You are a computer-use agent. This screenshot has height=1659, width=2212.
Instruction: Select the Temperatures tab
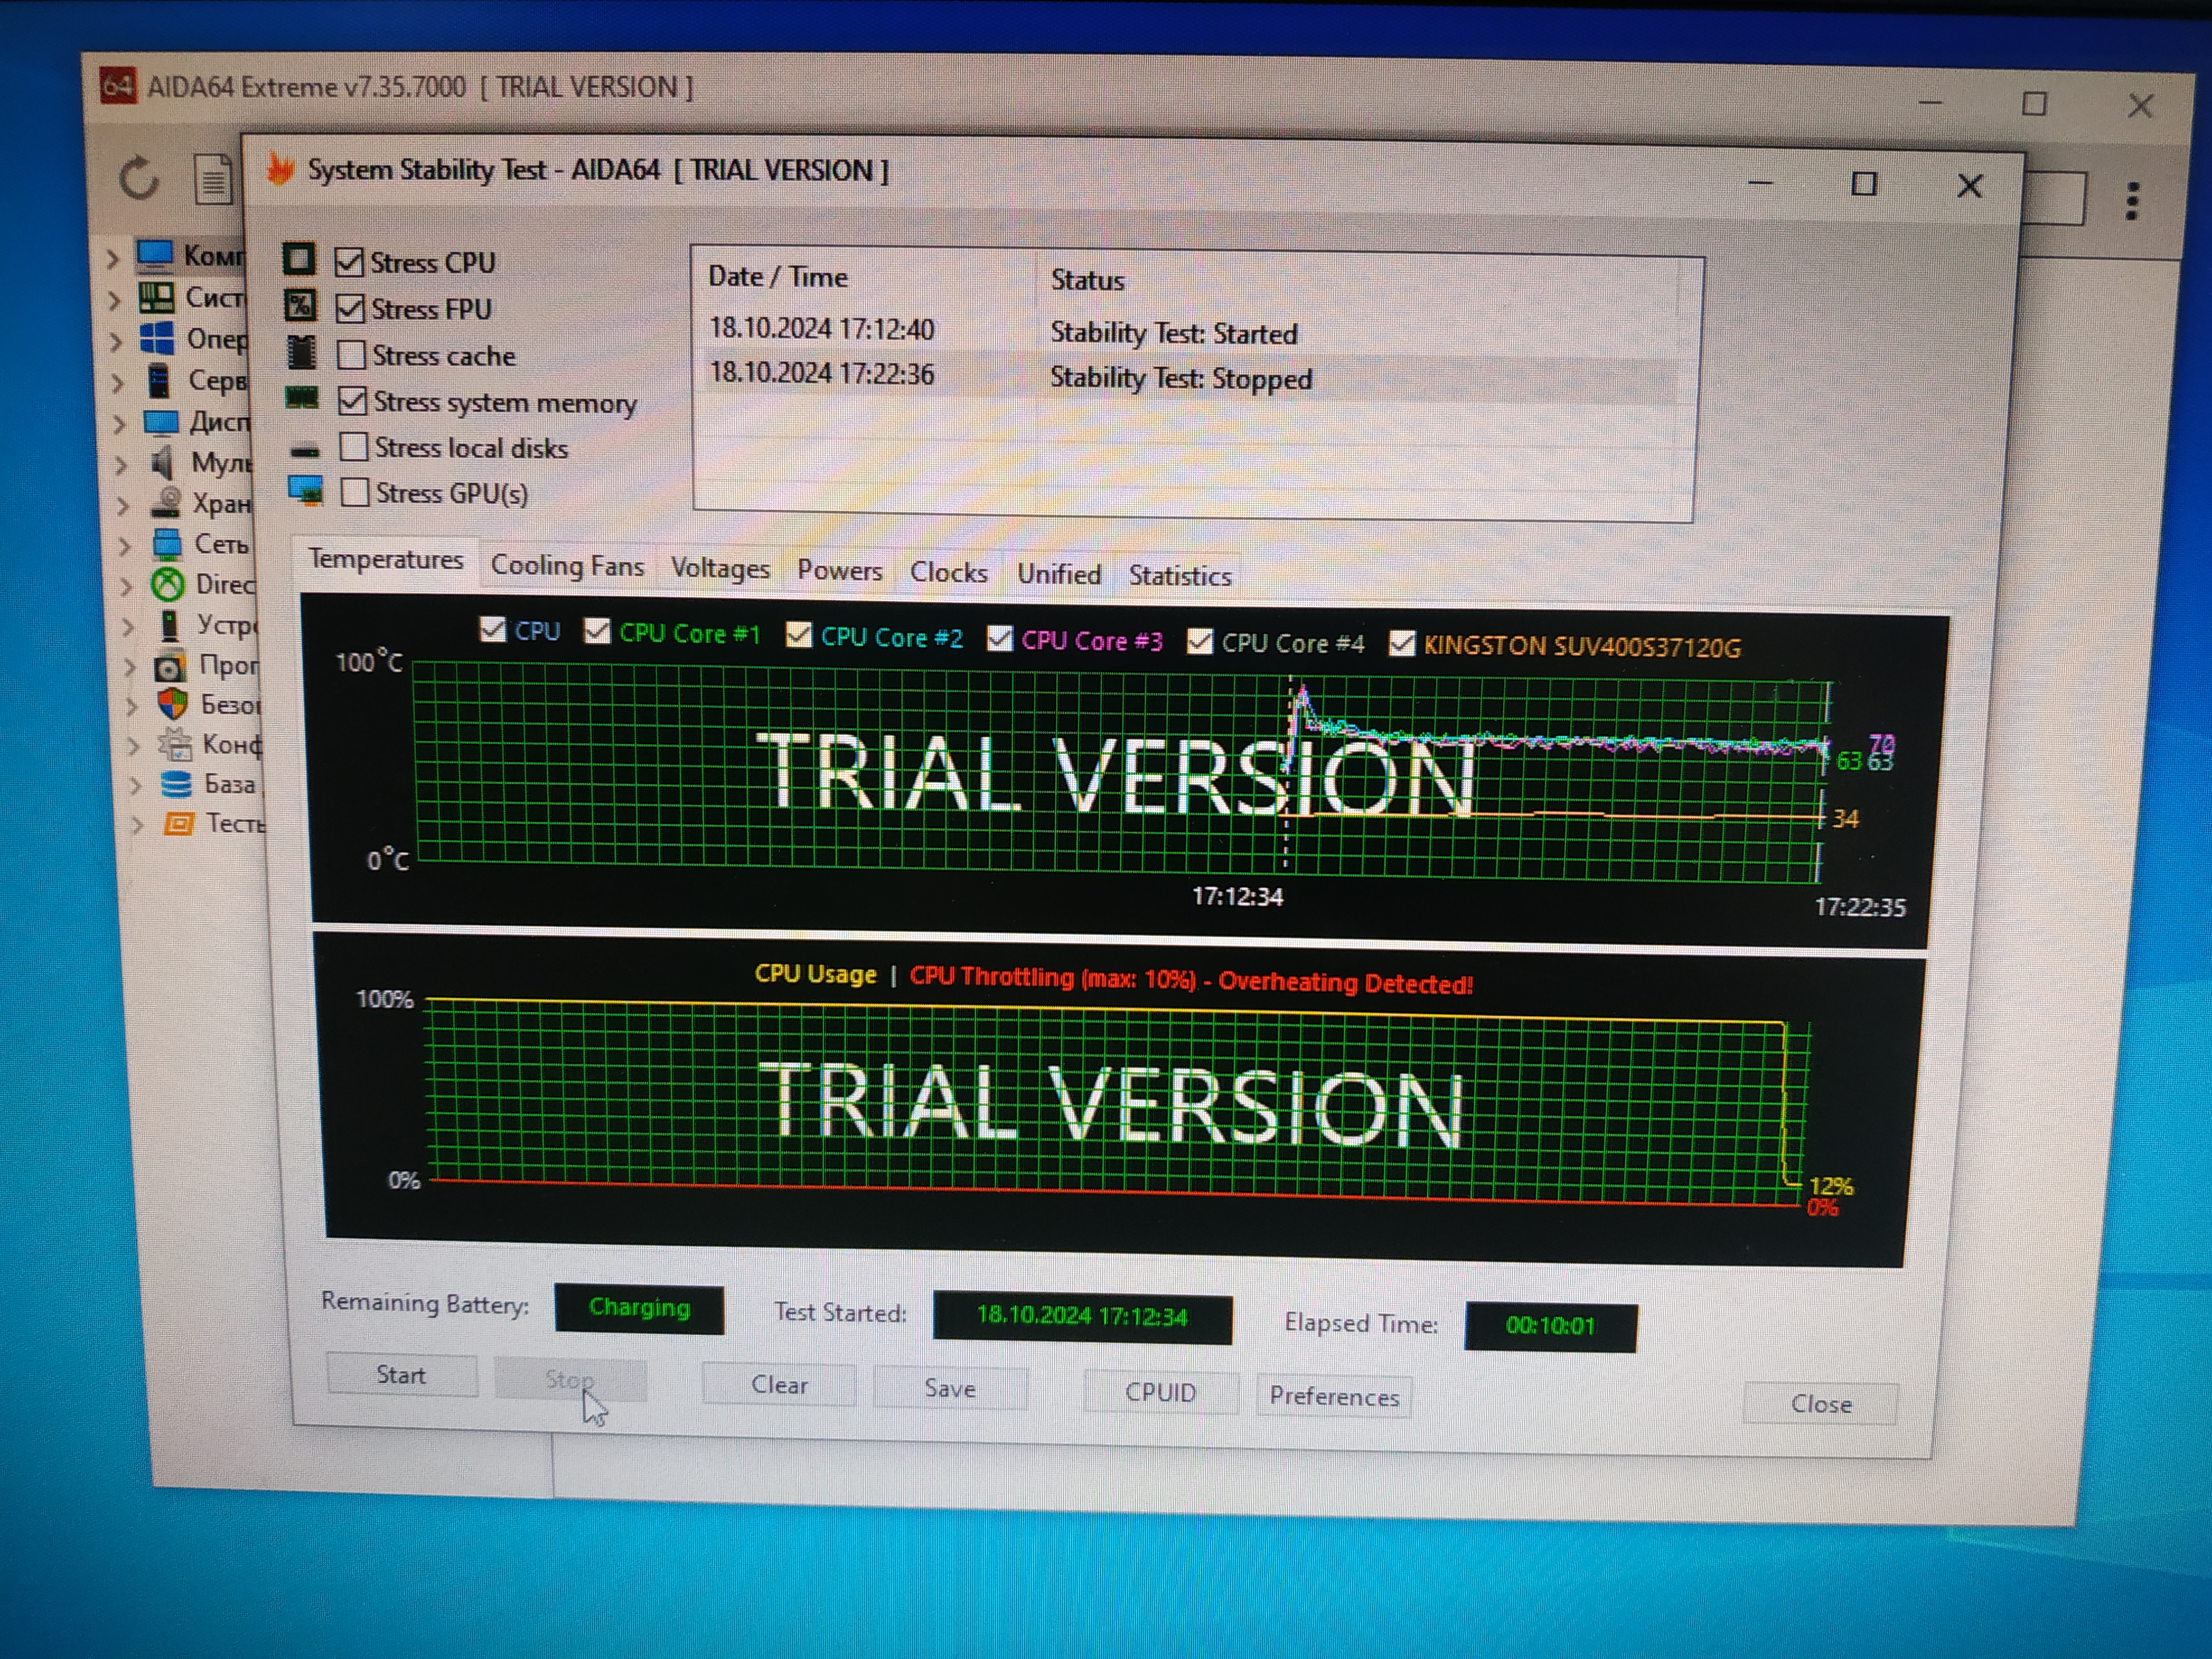point(386,559)
